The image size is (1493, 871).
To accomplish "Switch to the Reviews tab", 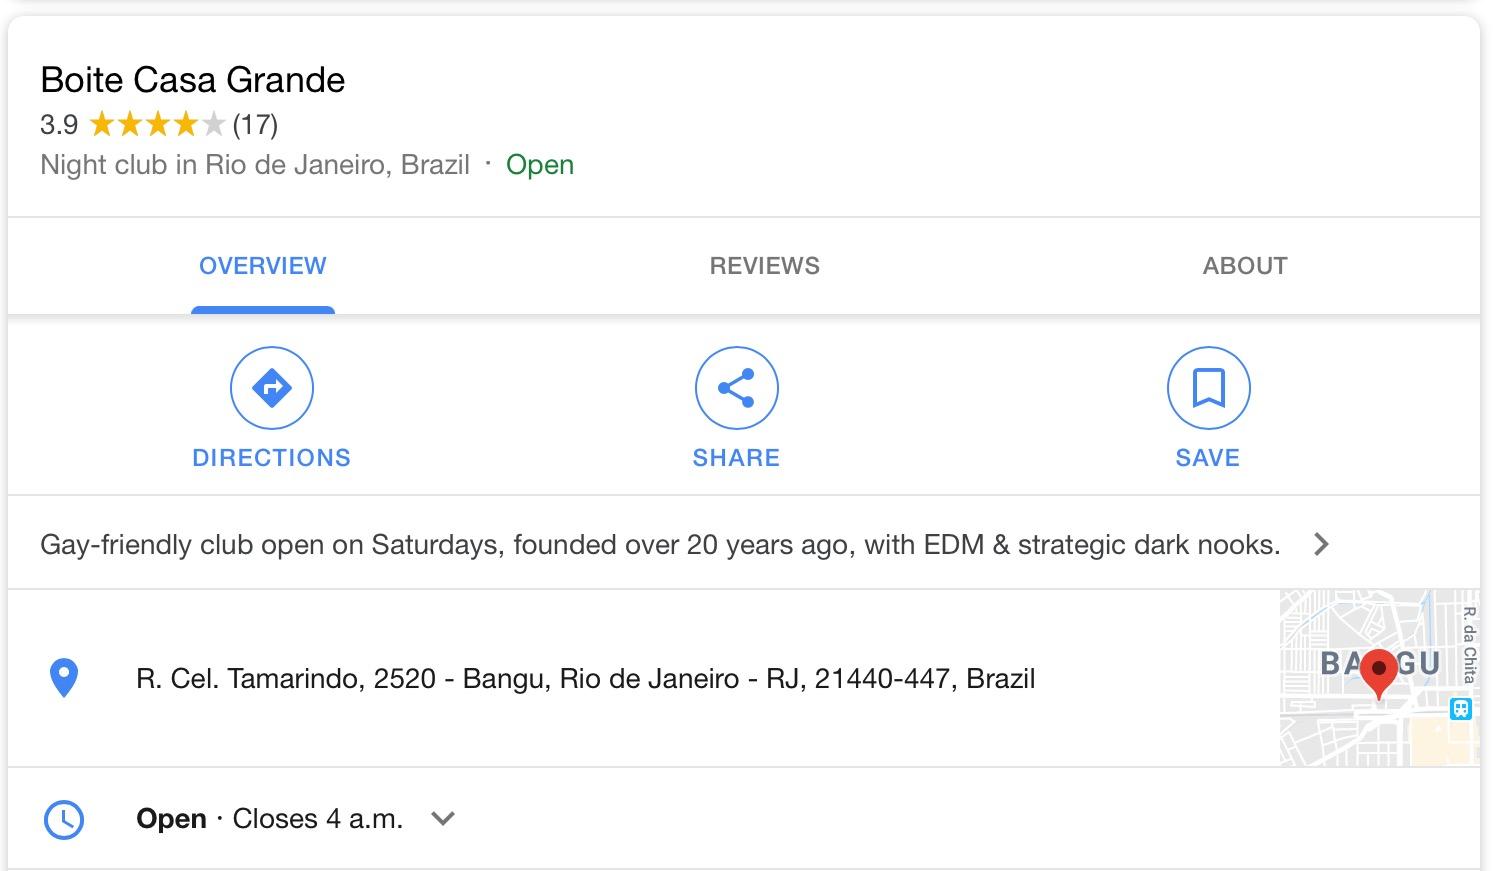I will coord(765,266).
